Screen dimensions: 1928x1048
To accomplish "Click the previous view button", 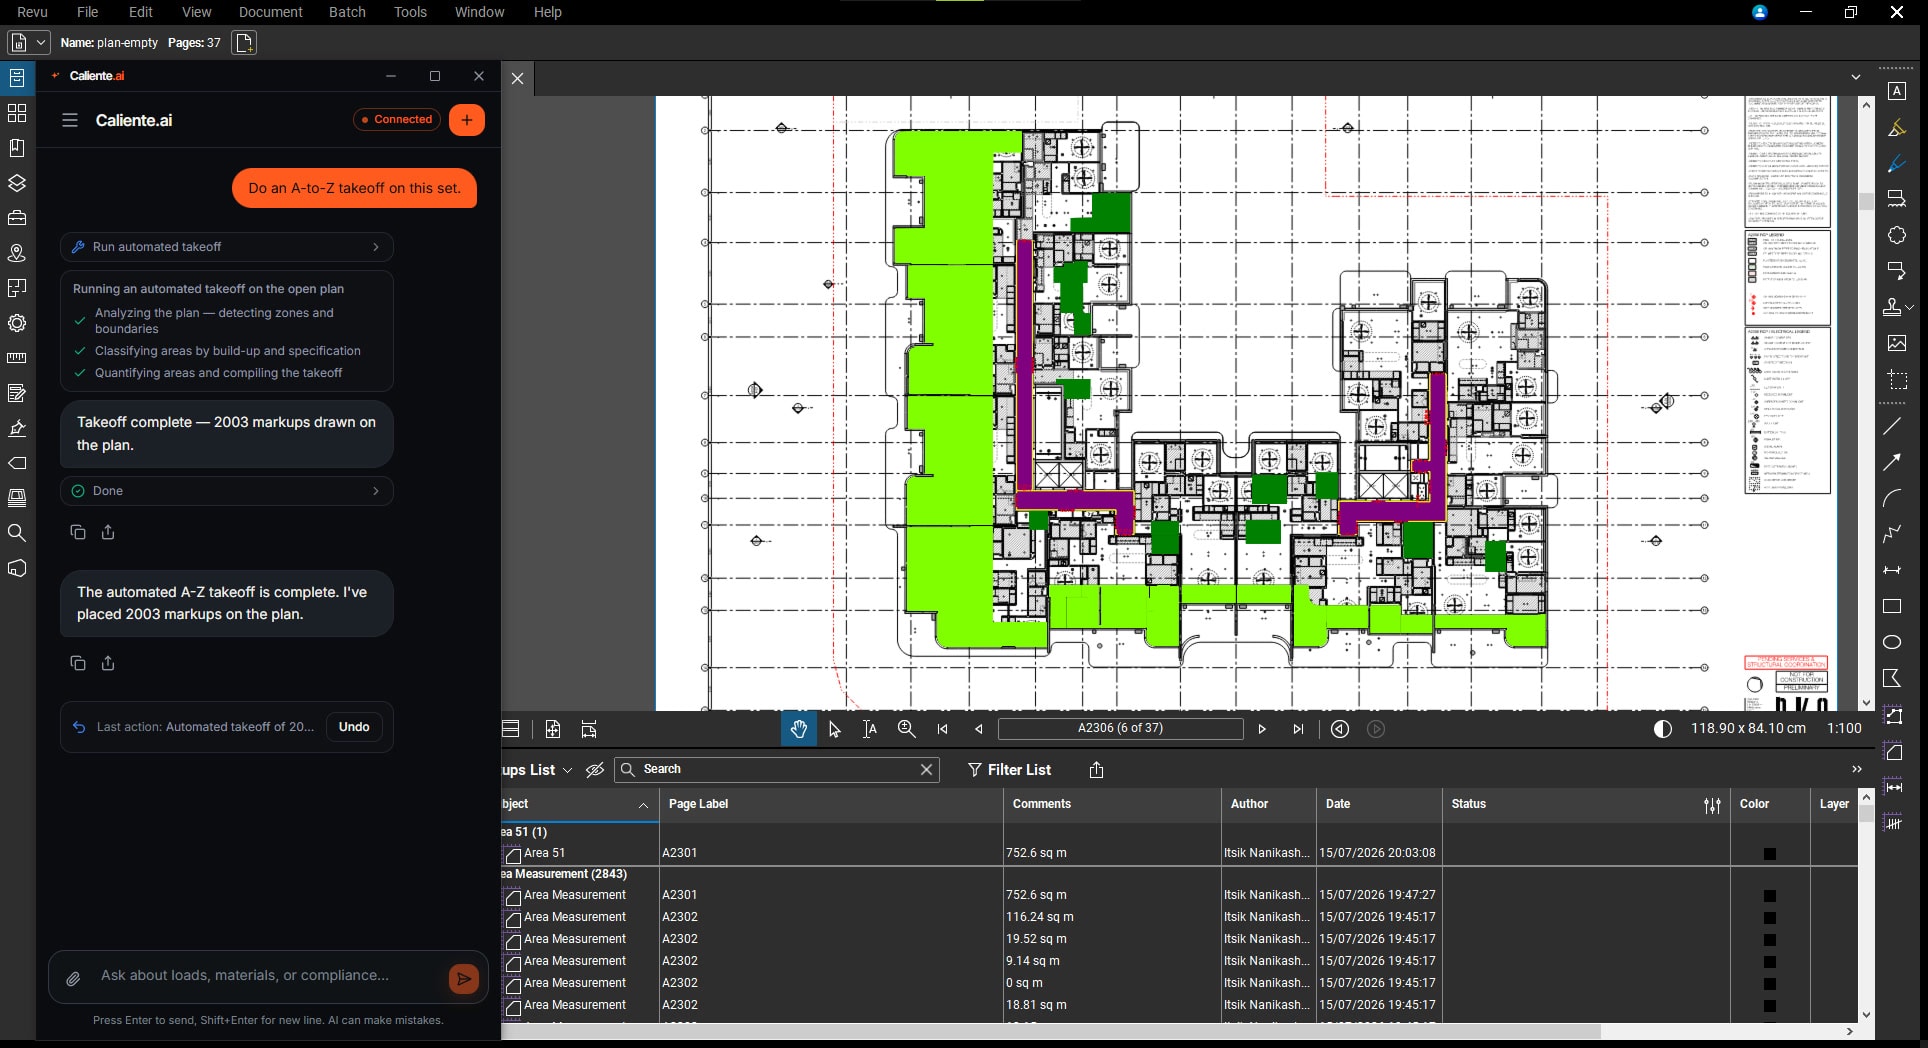I will 1340,729.
